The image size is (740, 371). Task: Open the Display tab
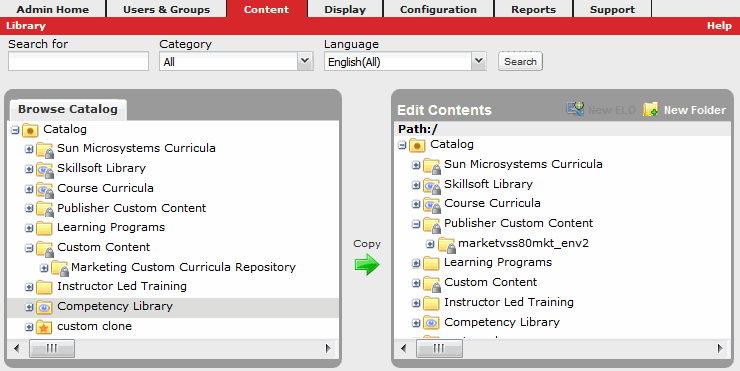345,9
